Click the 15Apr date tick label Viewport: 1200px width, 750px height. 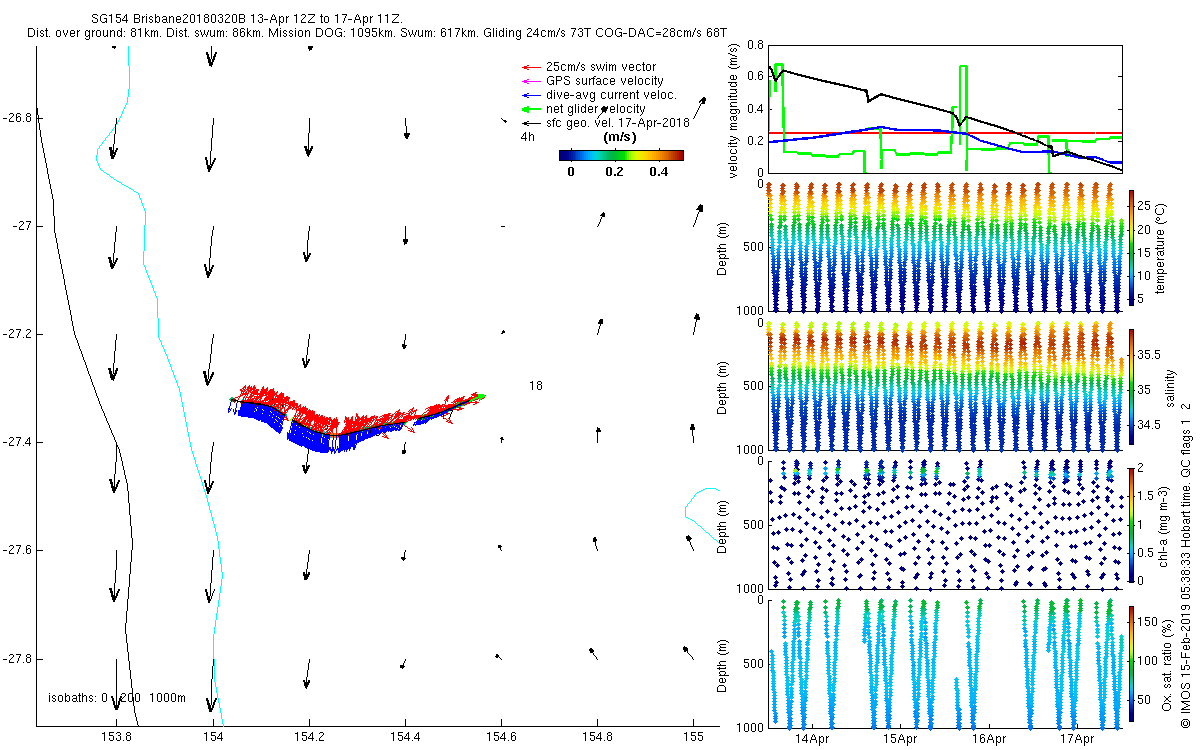point(900,739)
